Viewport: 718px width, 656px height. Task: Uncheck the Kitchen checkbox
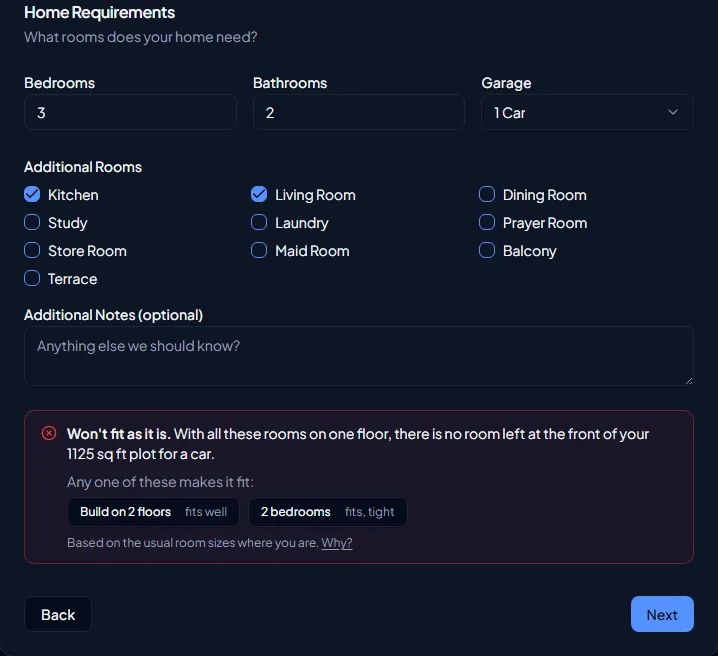(x=32, y=195)
